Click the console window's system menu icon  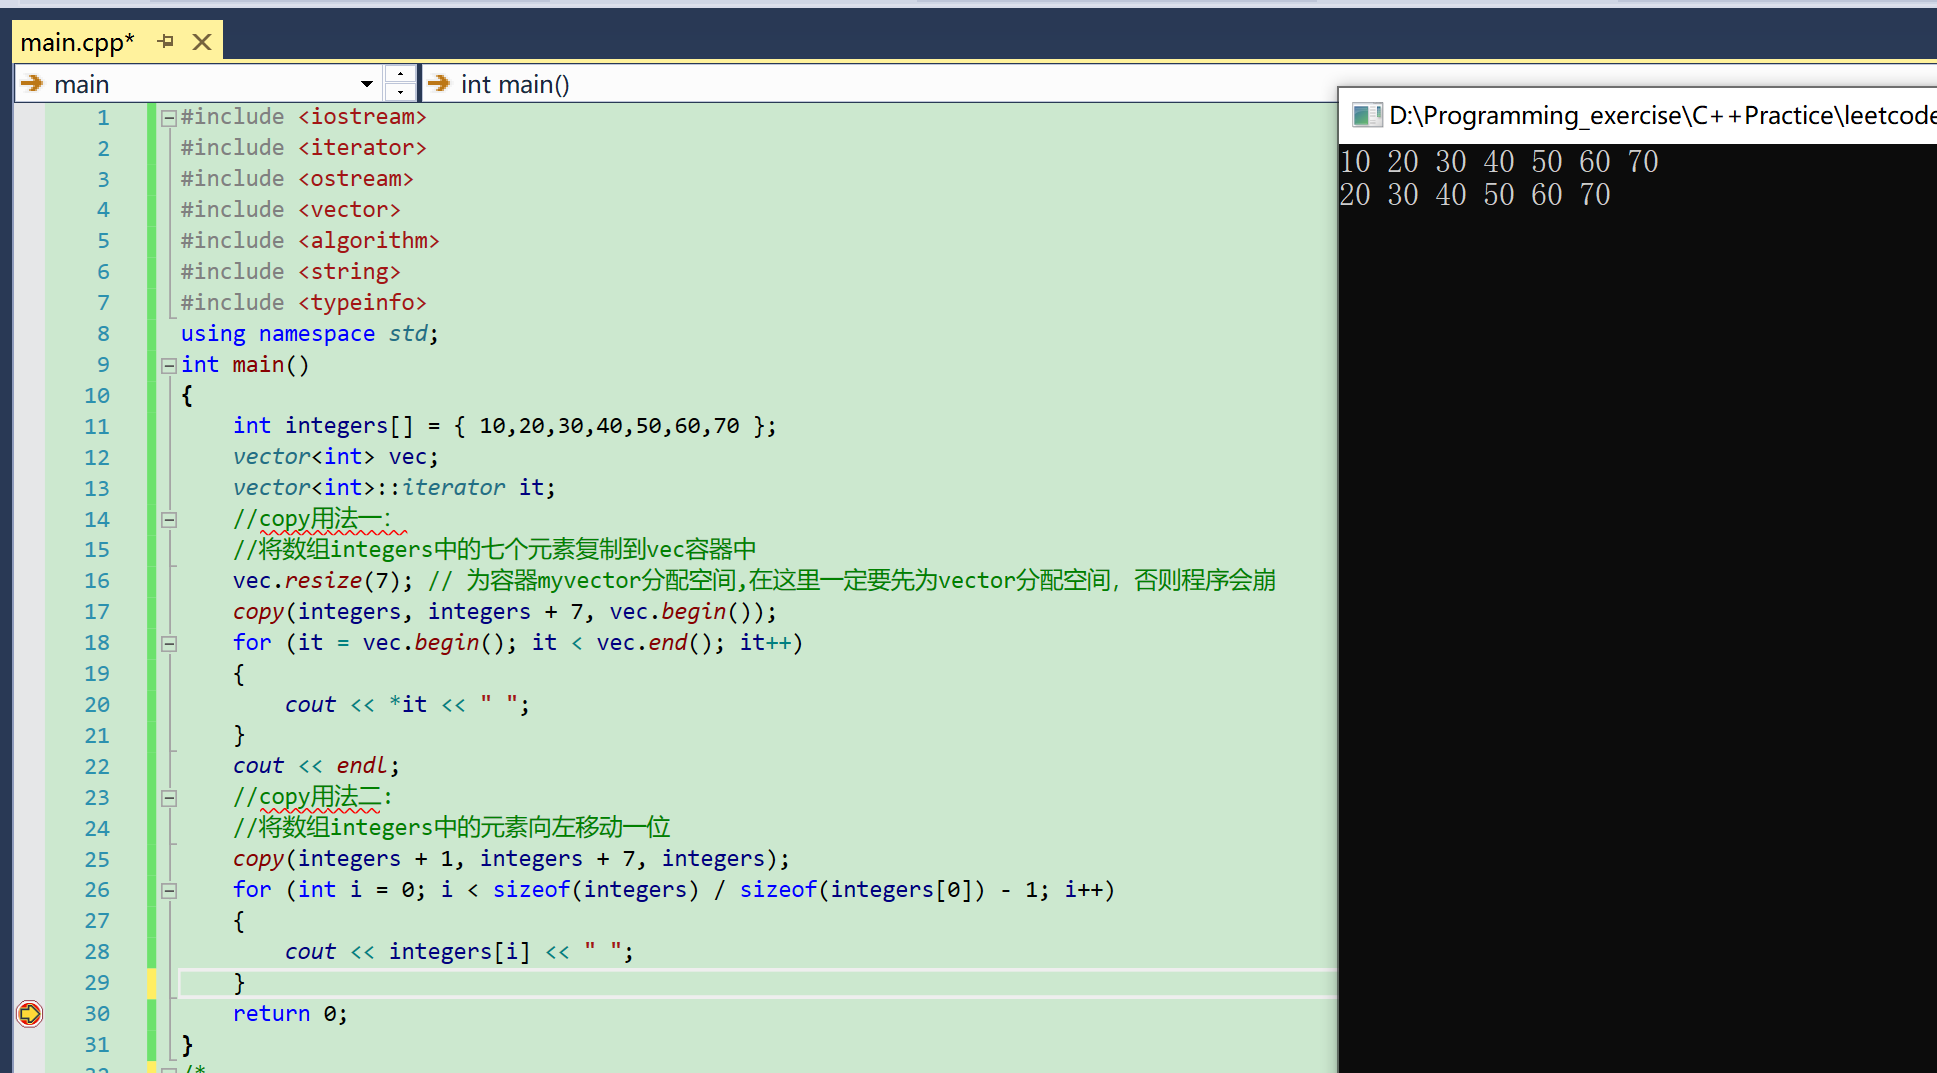click(x=1366, y=115)
